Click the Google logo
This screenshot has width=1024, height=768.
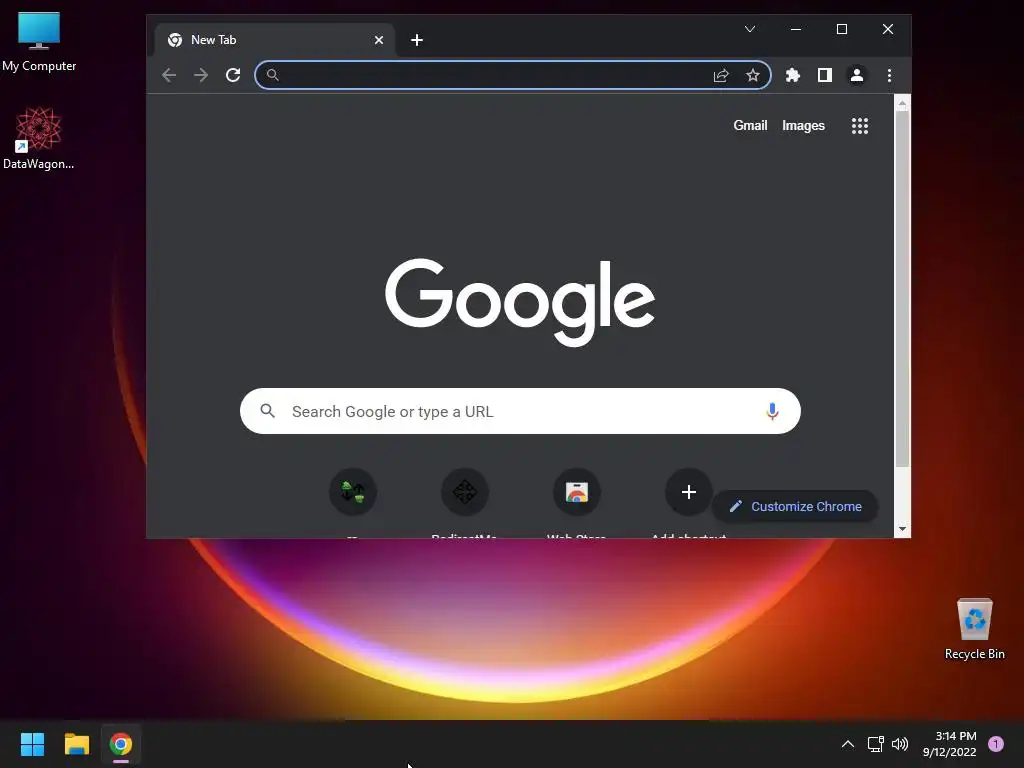(x=520, y=301)
